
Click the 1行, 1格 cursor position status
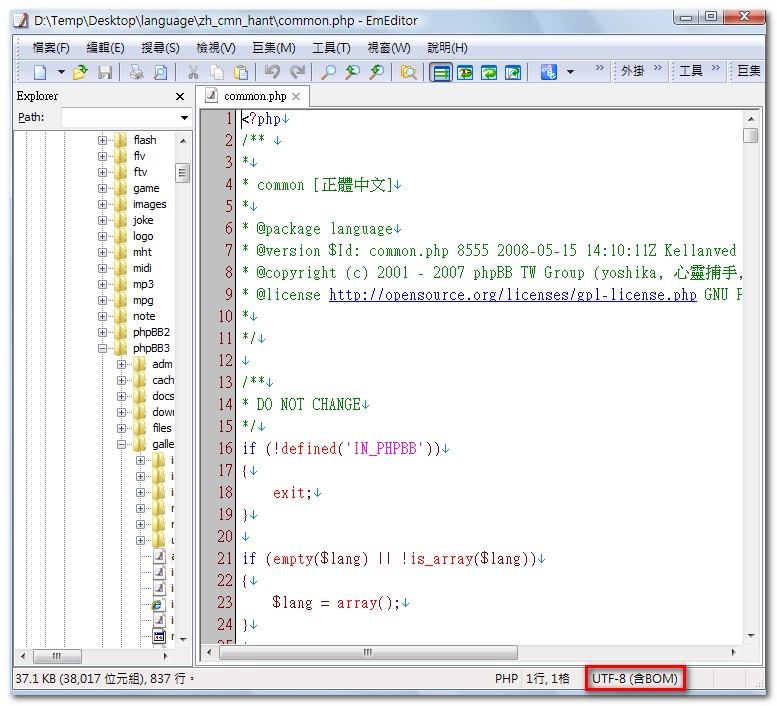pos(548,678)
